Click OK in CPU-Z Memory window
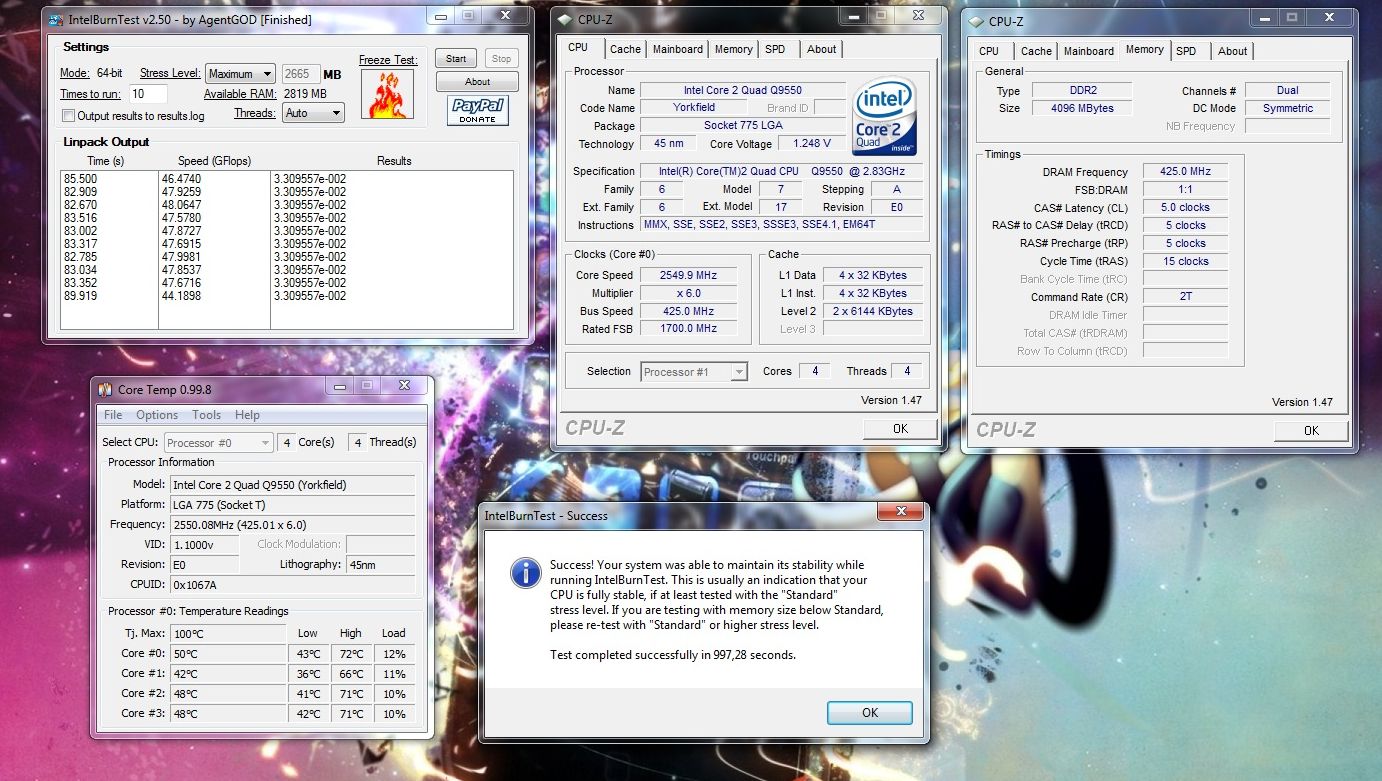The height and width of the screenshot is (781, 1382). [1311, 430]
